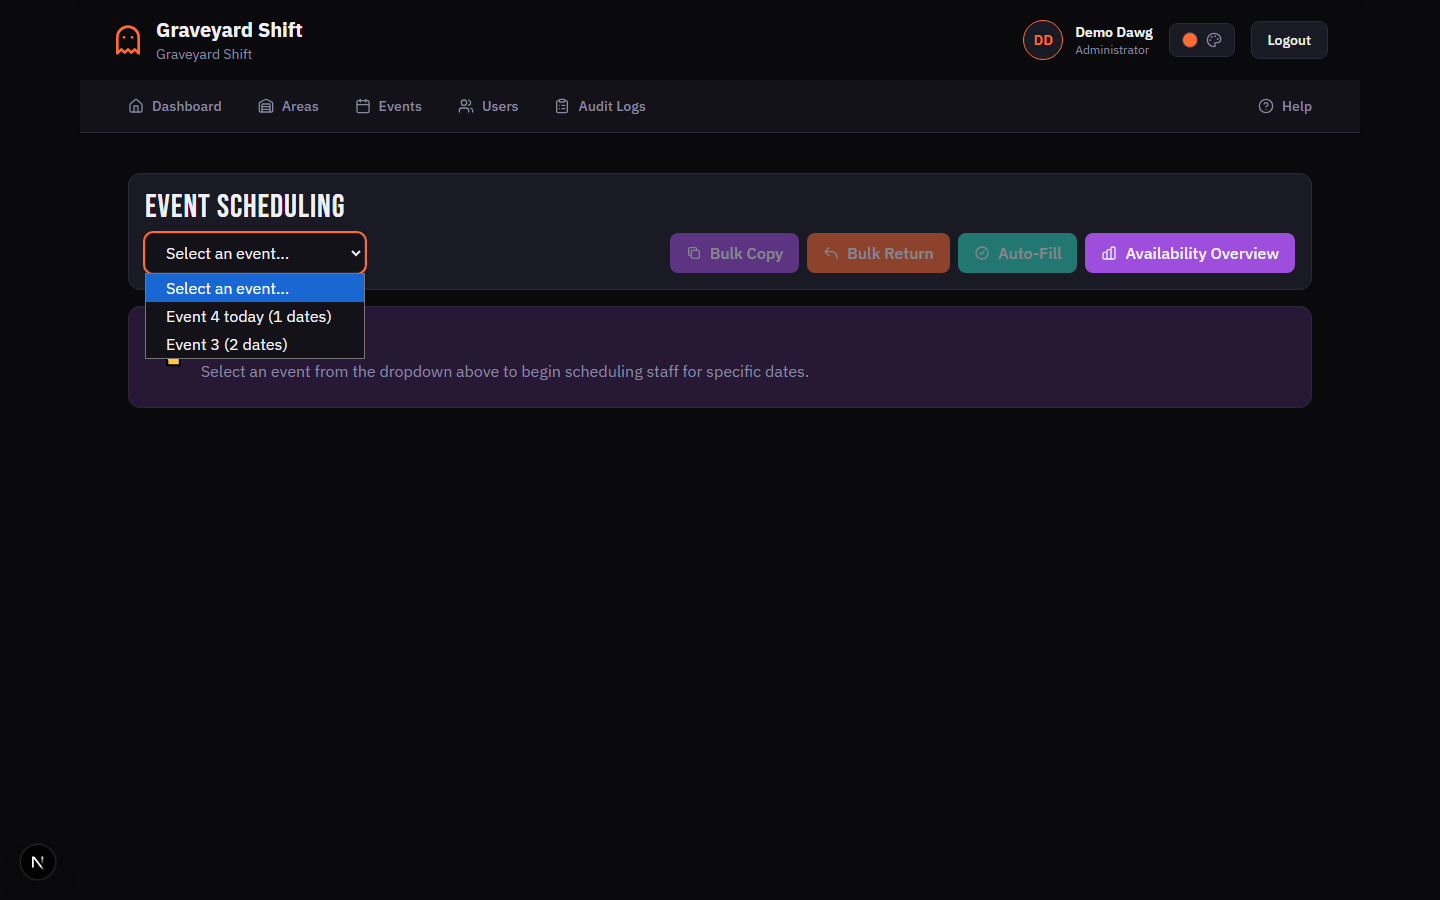Toggle the orange theme switch in the header
Viewport: 1440px width, 900px height.
(x=1189, y=39)
